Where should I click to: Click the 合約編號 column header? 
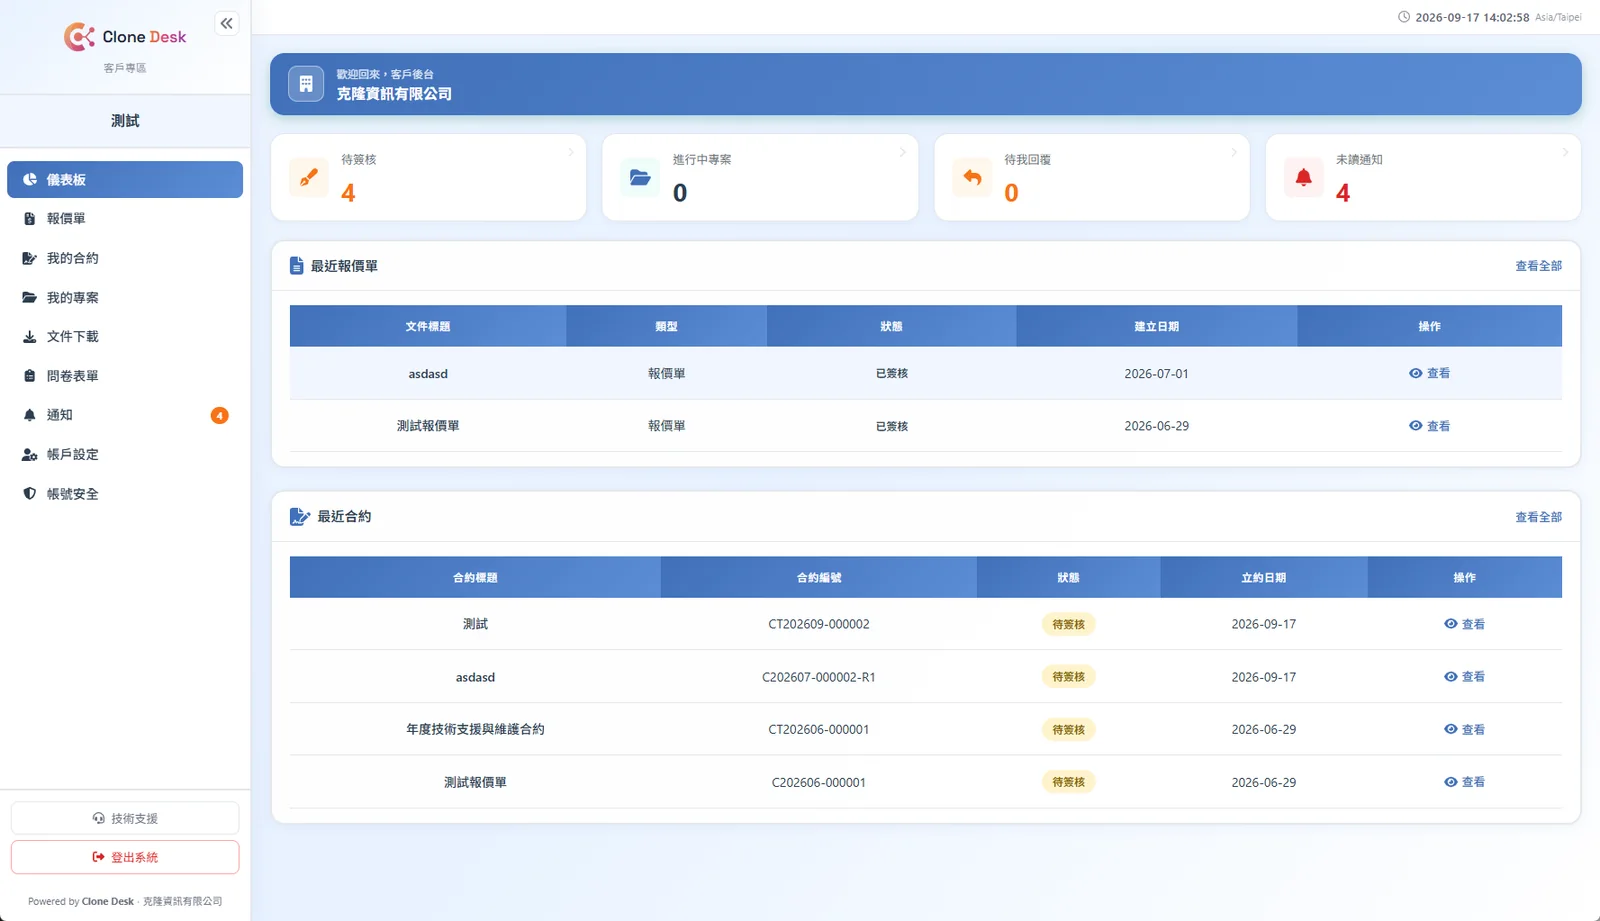pyautogui.click(x=819, y=577)
